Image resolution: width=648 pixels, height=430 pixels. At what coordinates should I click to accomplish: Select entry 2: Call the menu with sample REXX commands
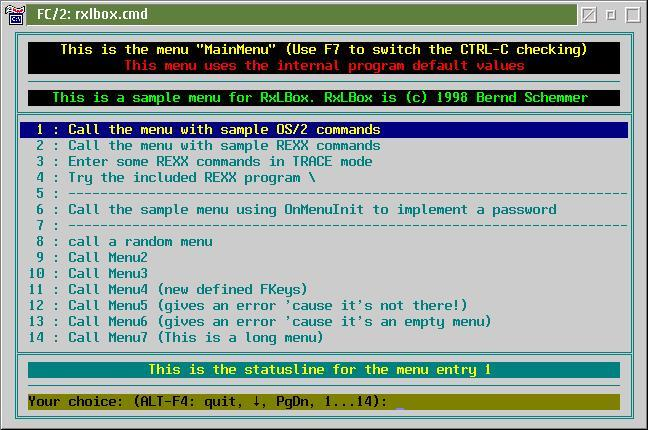(324, 146)
